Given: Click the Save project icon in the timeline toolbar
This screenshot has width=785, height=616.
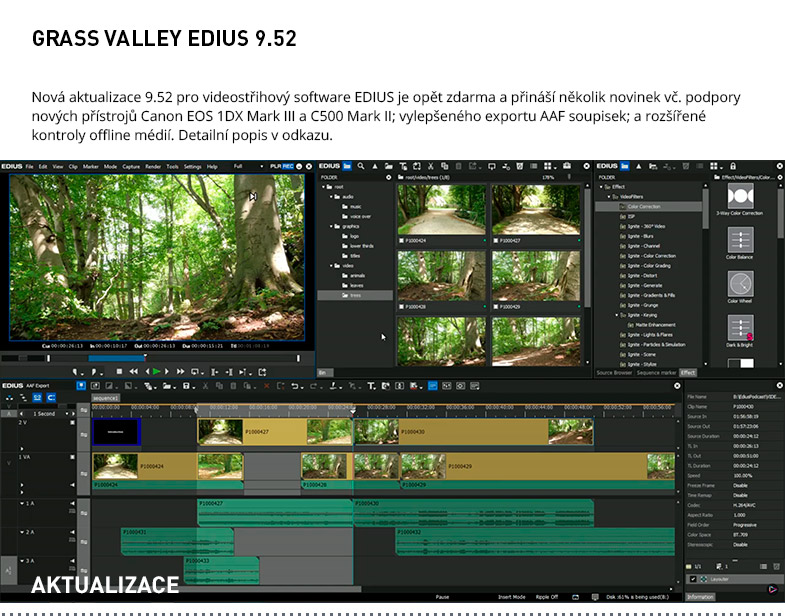Looking at the screenshot, I should coord(187,386).
